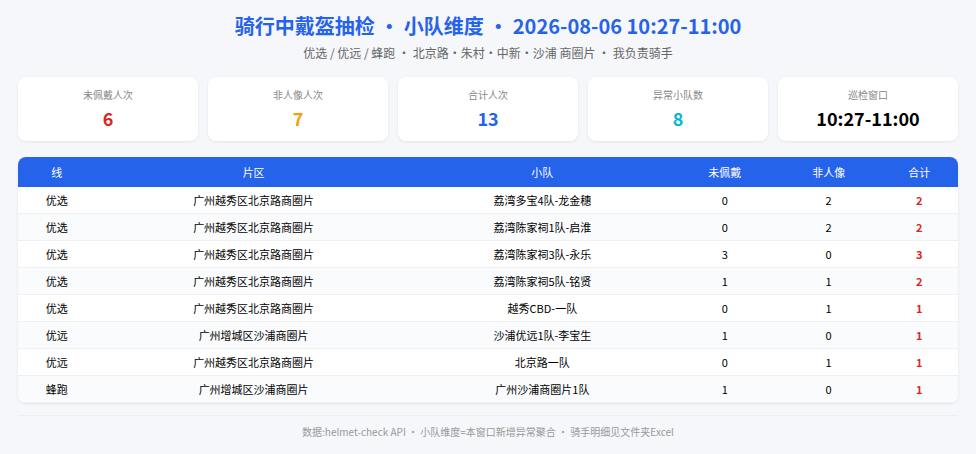Click 广州越秀区北京路商圈片 in 荔湾陈家祠5队-铭贤 row
Viewport: 976px width, 454px height.
pos(253,282)
